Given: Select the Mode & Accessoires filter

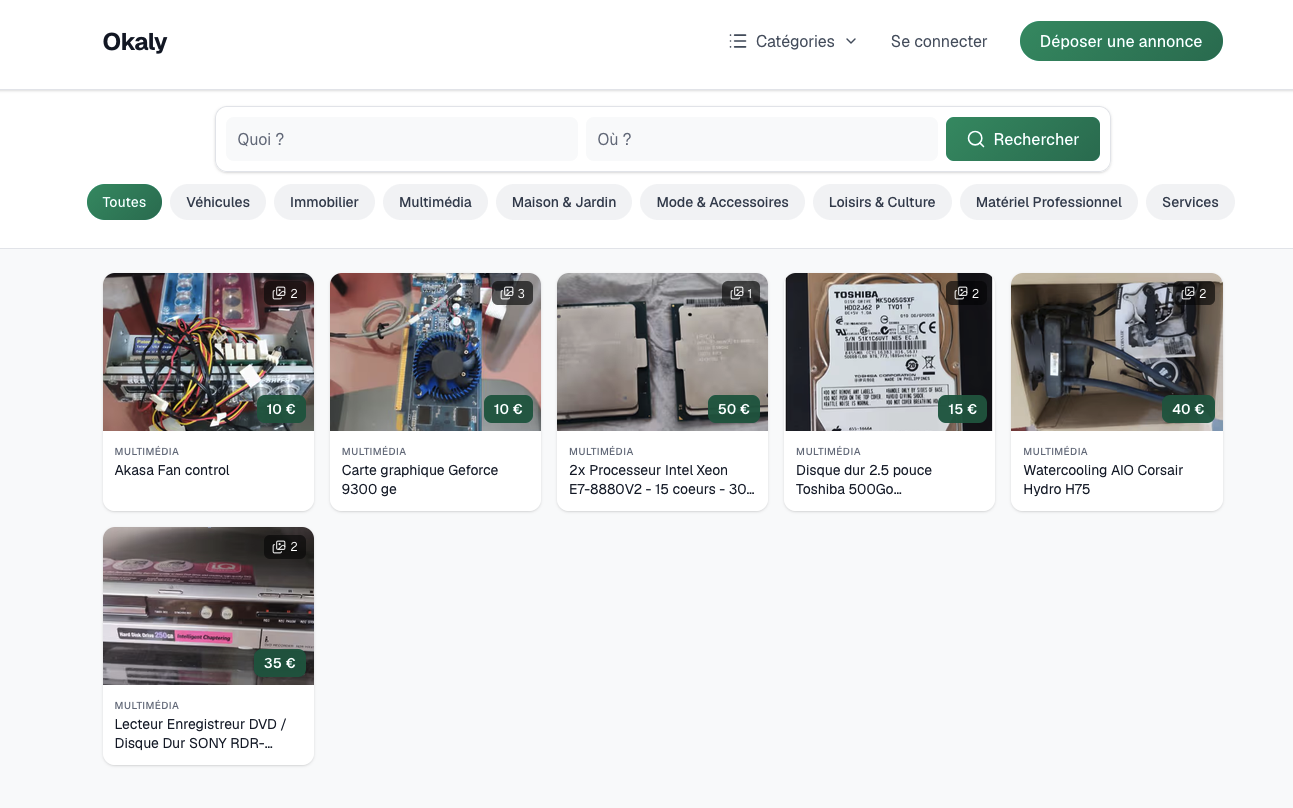Looking at the screenshot, I should (x=722, y=202).
